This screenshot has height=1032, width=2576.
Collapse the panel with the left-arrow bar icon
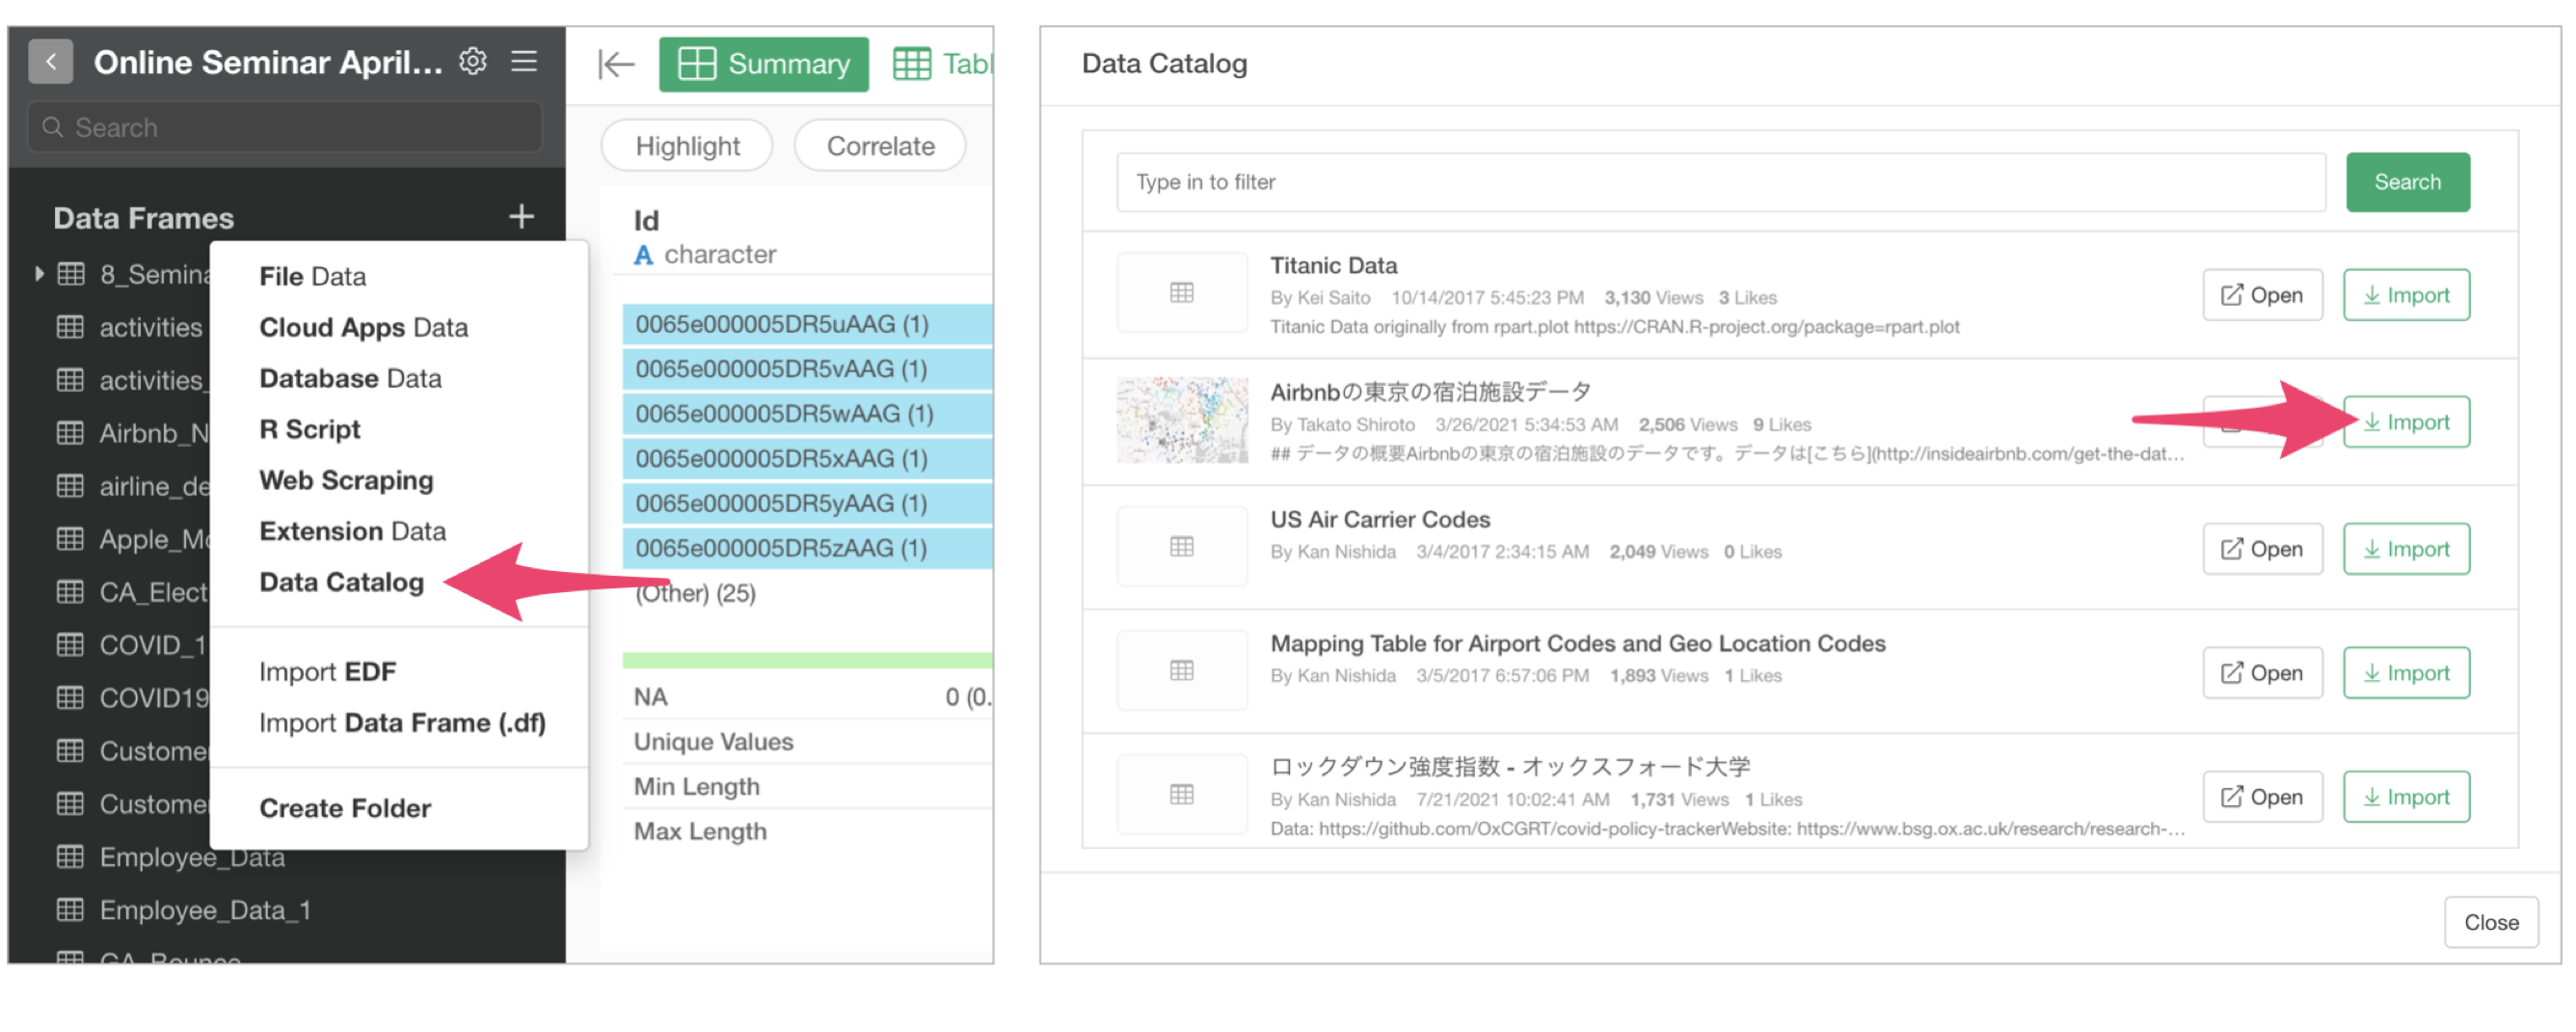tap(616, 65)
